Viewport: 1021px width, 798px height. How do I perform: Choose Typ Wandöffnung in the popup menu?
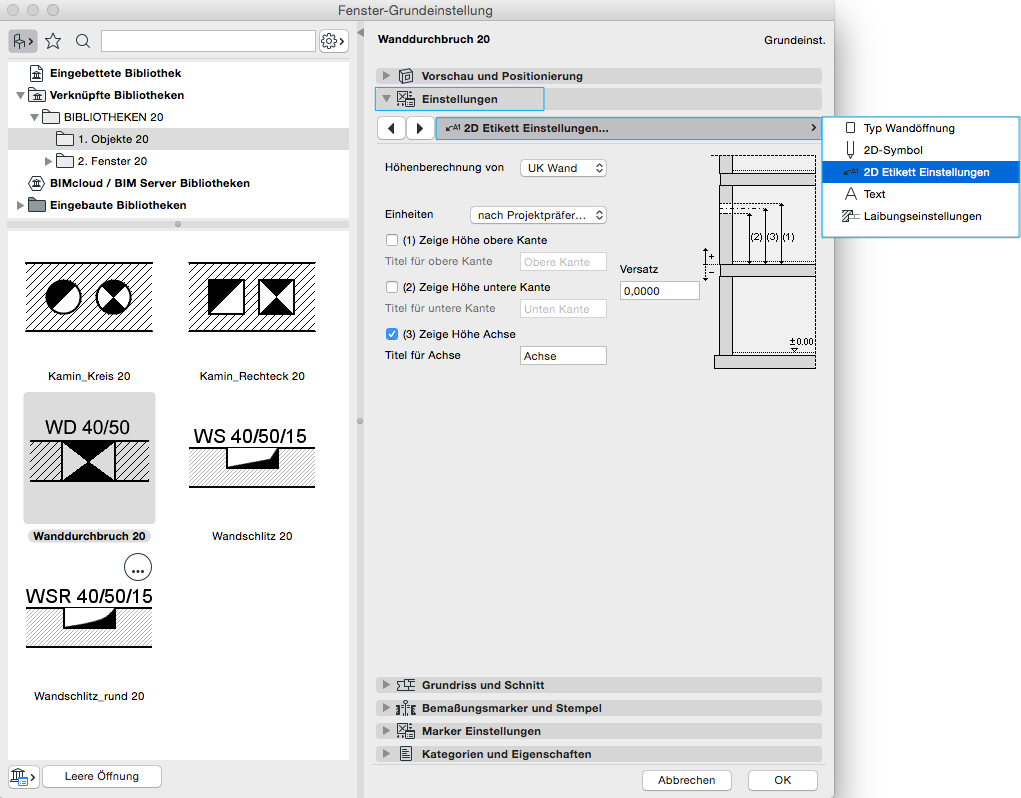point(908,128)
